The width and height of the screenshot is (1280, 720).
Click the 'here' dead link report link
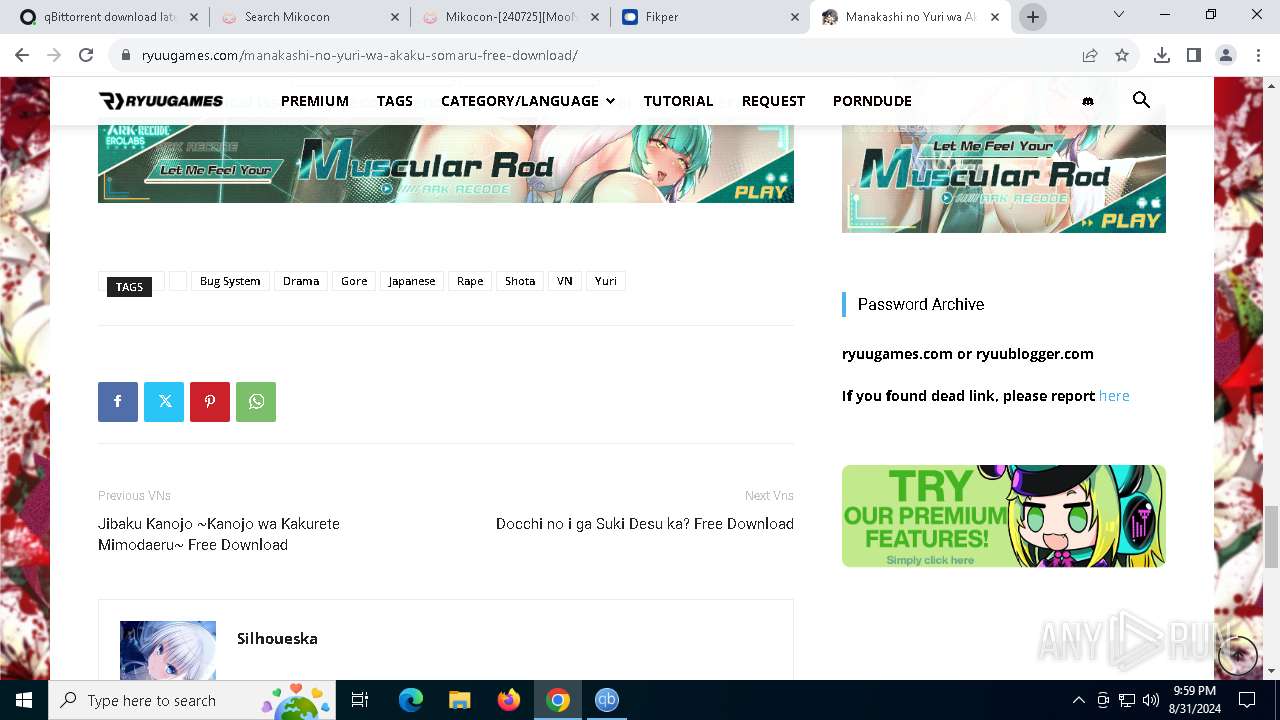(x=1114, y=396)
